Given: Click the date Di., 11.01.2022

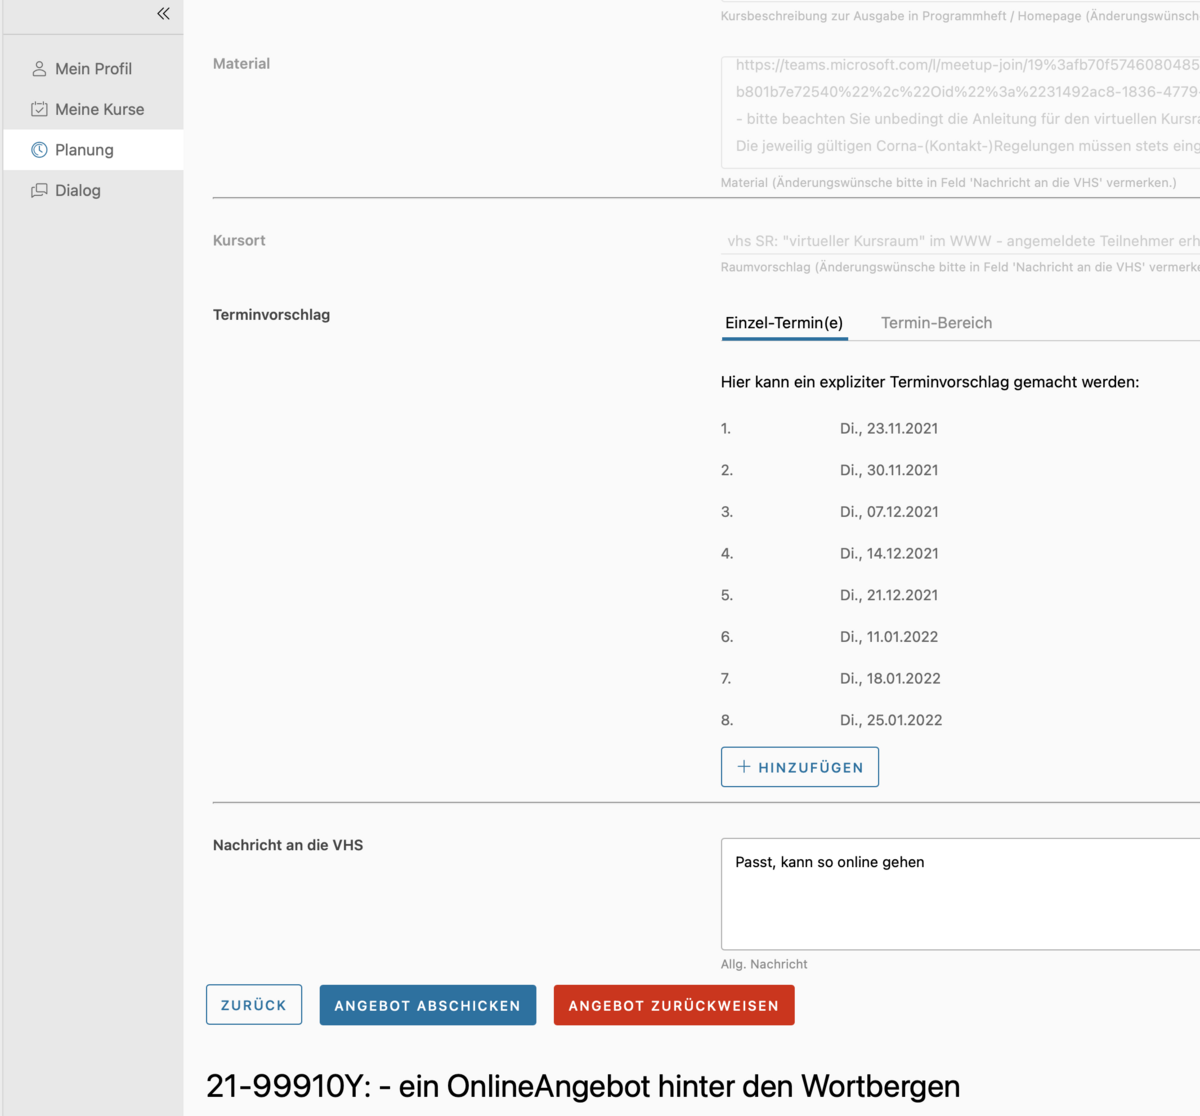Looking at the screenshot, I should click(x=889, y=637).
